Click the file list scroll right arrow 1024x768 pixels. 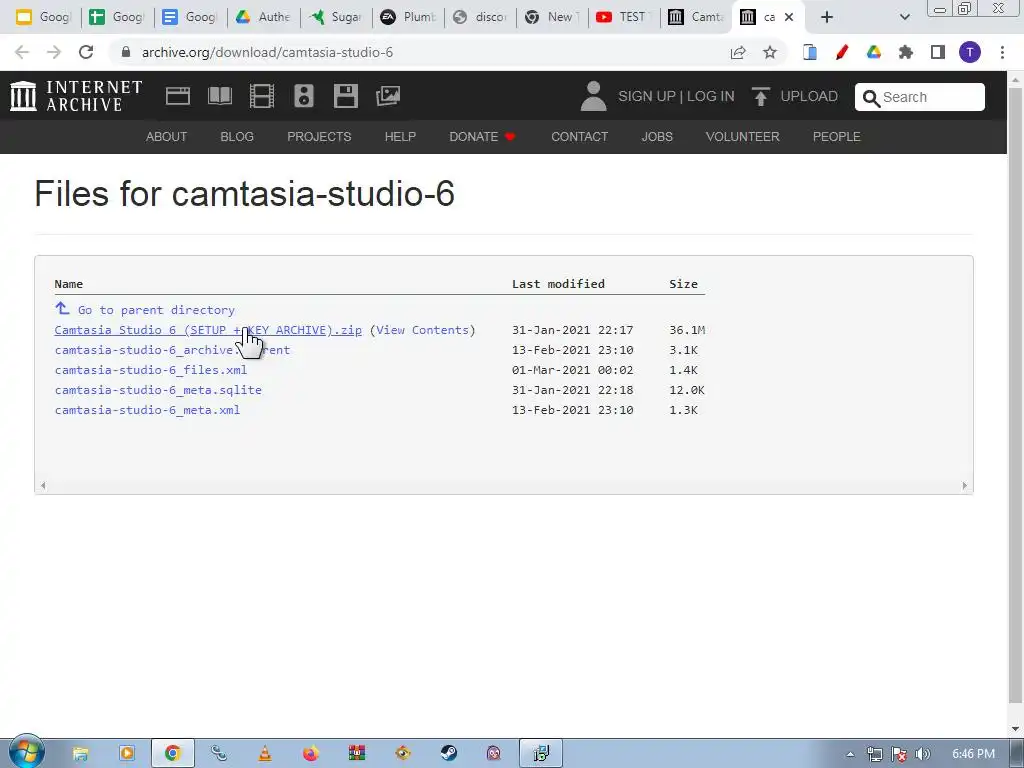point(964,485)
